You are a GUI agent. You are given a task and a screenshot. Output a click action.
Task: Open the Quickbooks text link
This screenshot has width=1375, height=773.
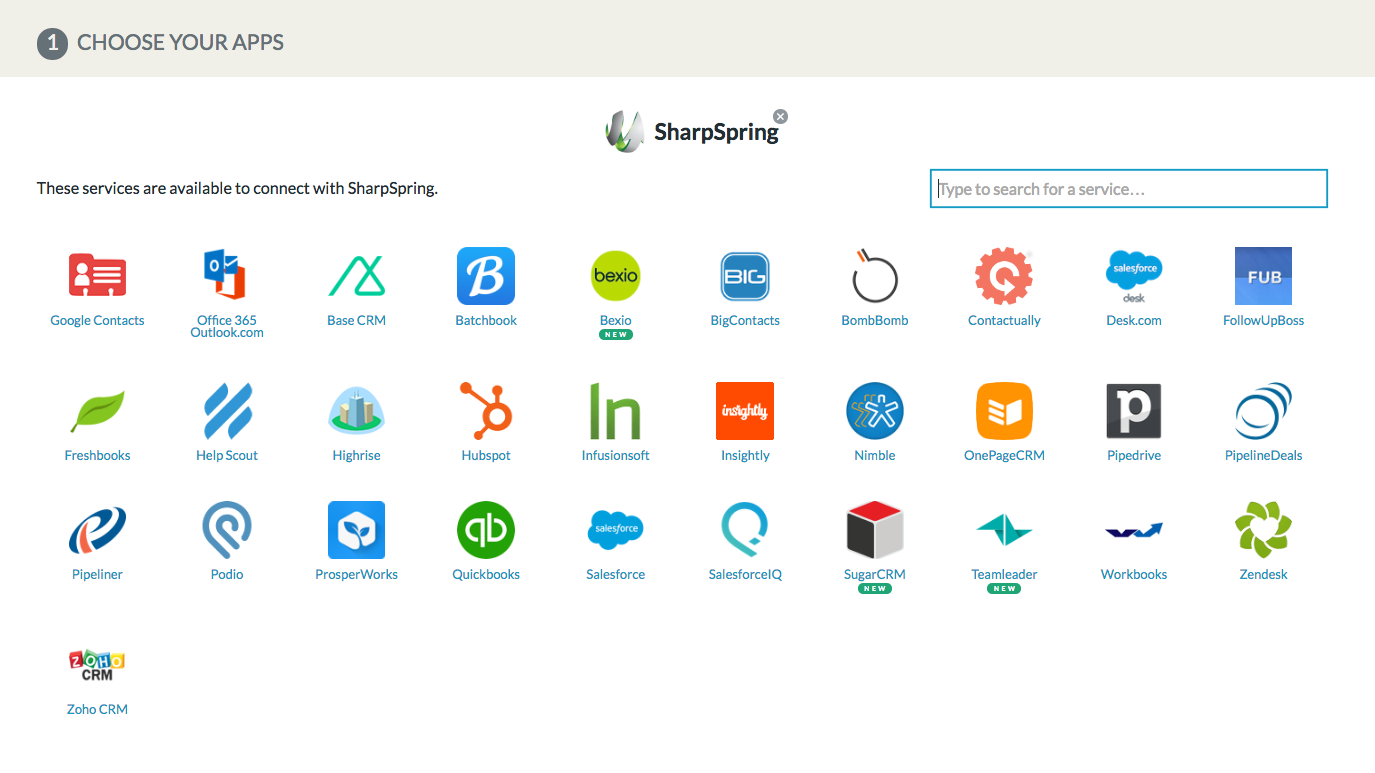pos(486,575)
